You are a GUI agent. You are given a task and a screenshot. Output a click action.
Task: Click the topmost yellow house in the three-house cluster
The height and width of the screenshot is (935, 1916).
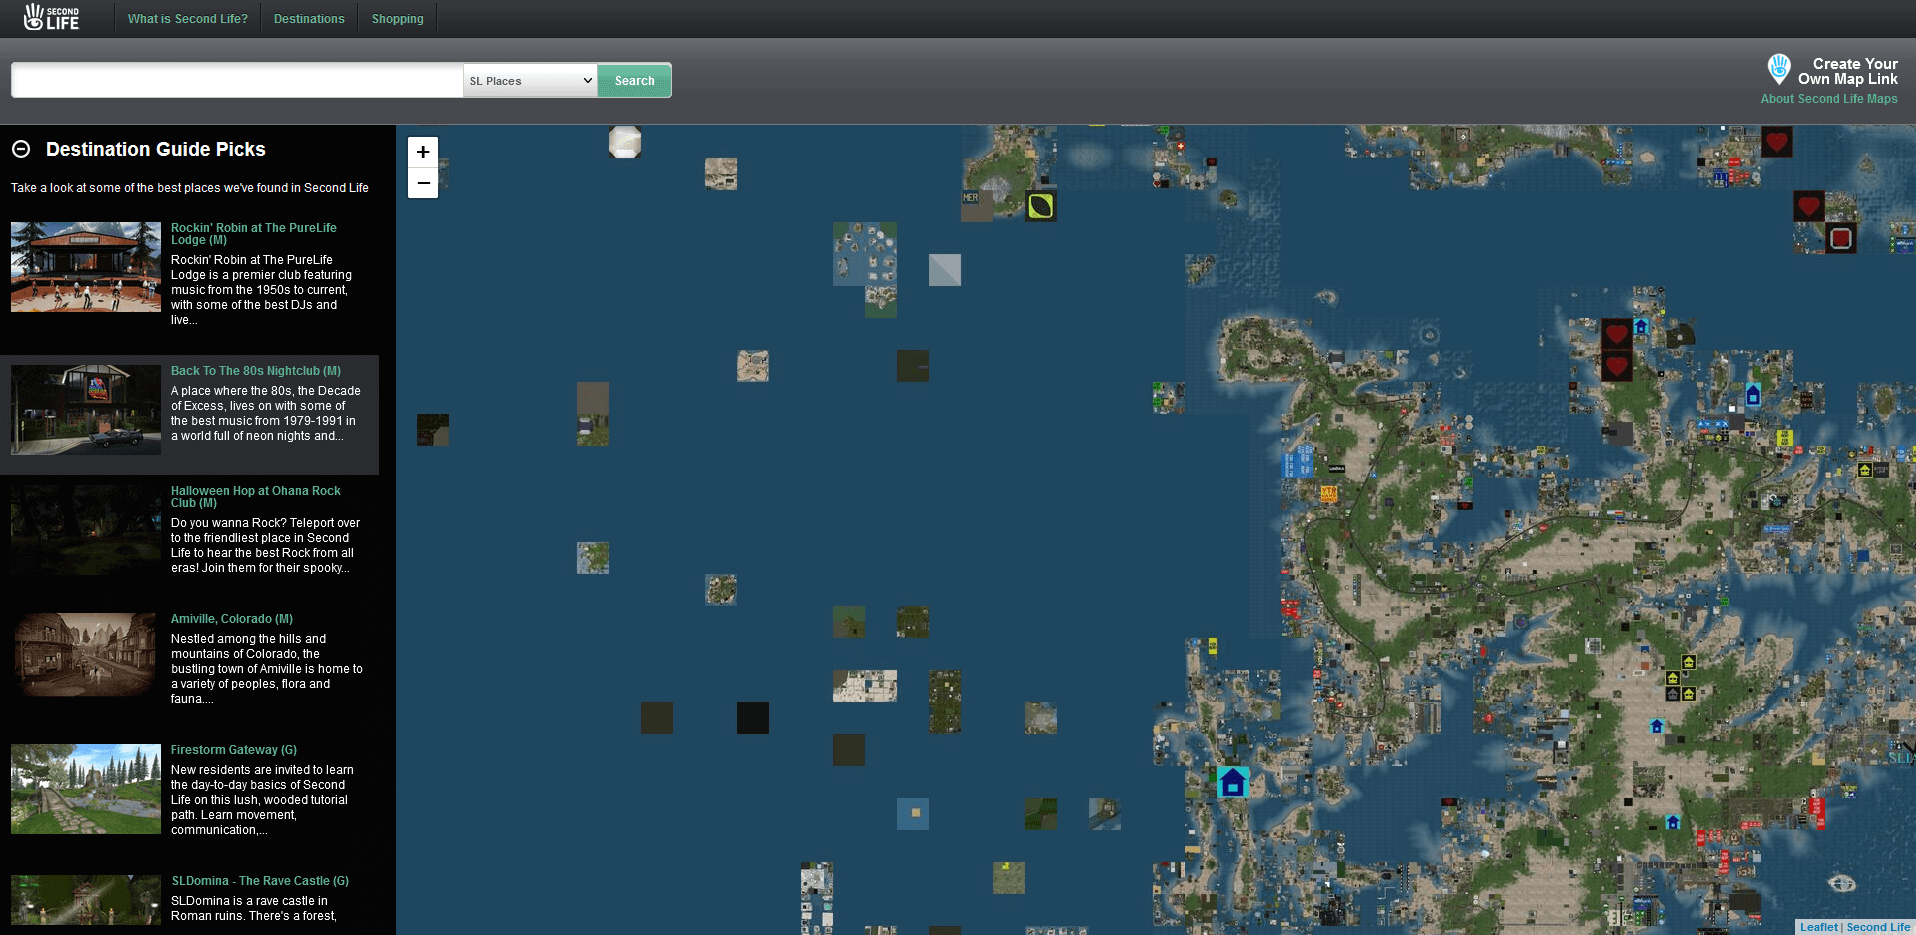pos(1689,662)
